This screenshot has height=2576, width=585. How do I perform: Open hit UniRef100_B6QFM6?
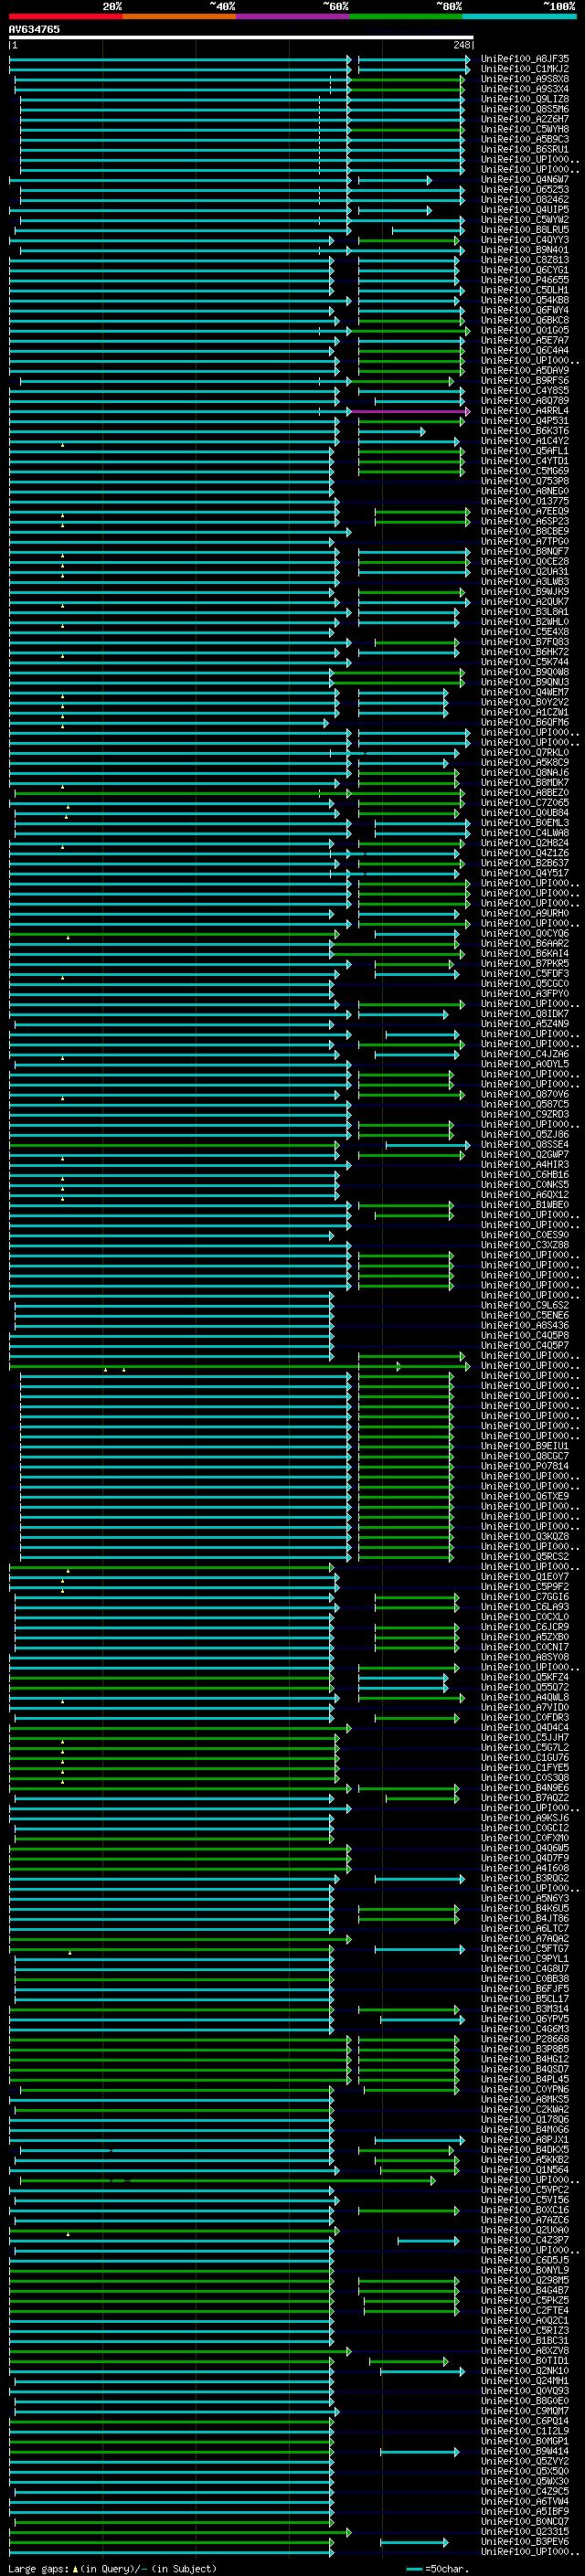[525, 722]
